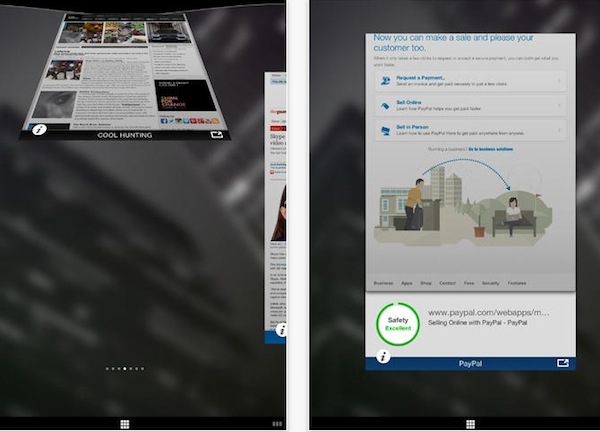This screenshot has height=432, width=600.
Task: Open grid view in the right screen's bottom bar
Action: [471, 424]
